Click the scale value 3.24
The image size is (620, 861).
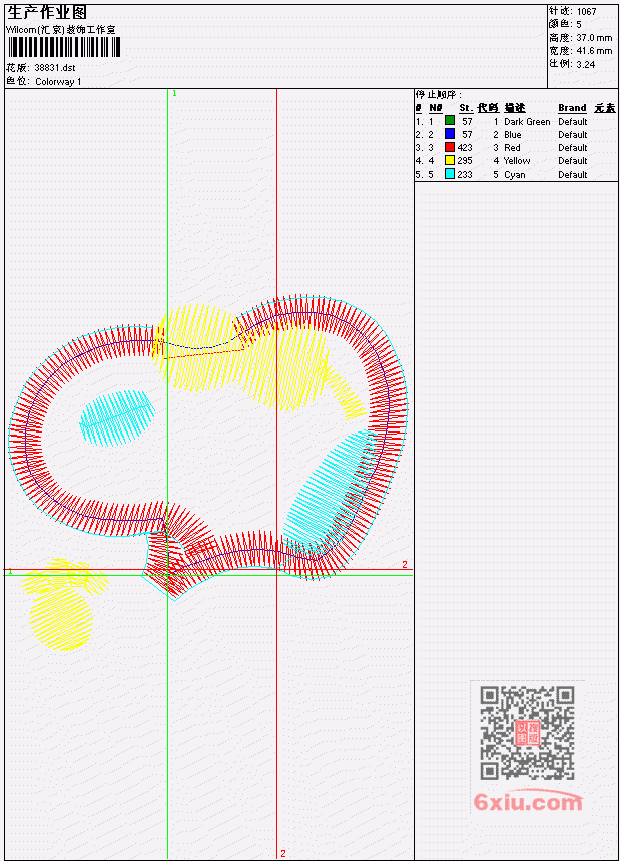586,64
